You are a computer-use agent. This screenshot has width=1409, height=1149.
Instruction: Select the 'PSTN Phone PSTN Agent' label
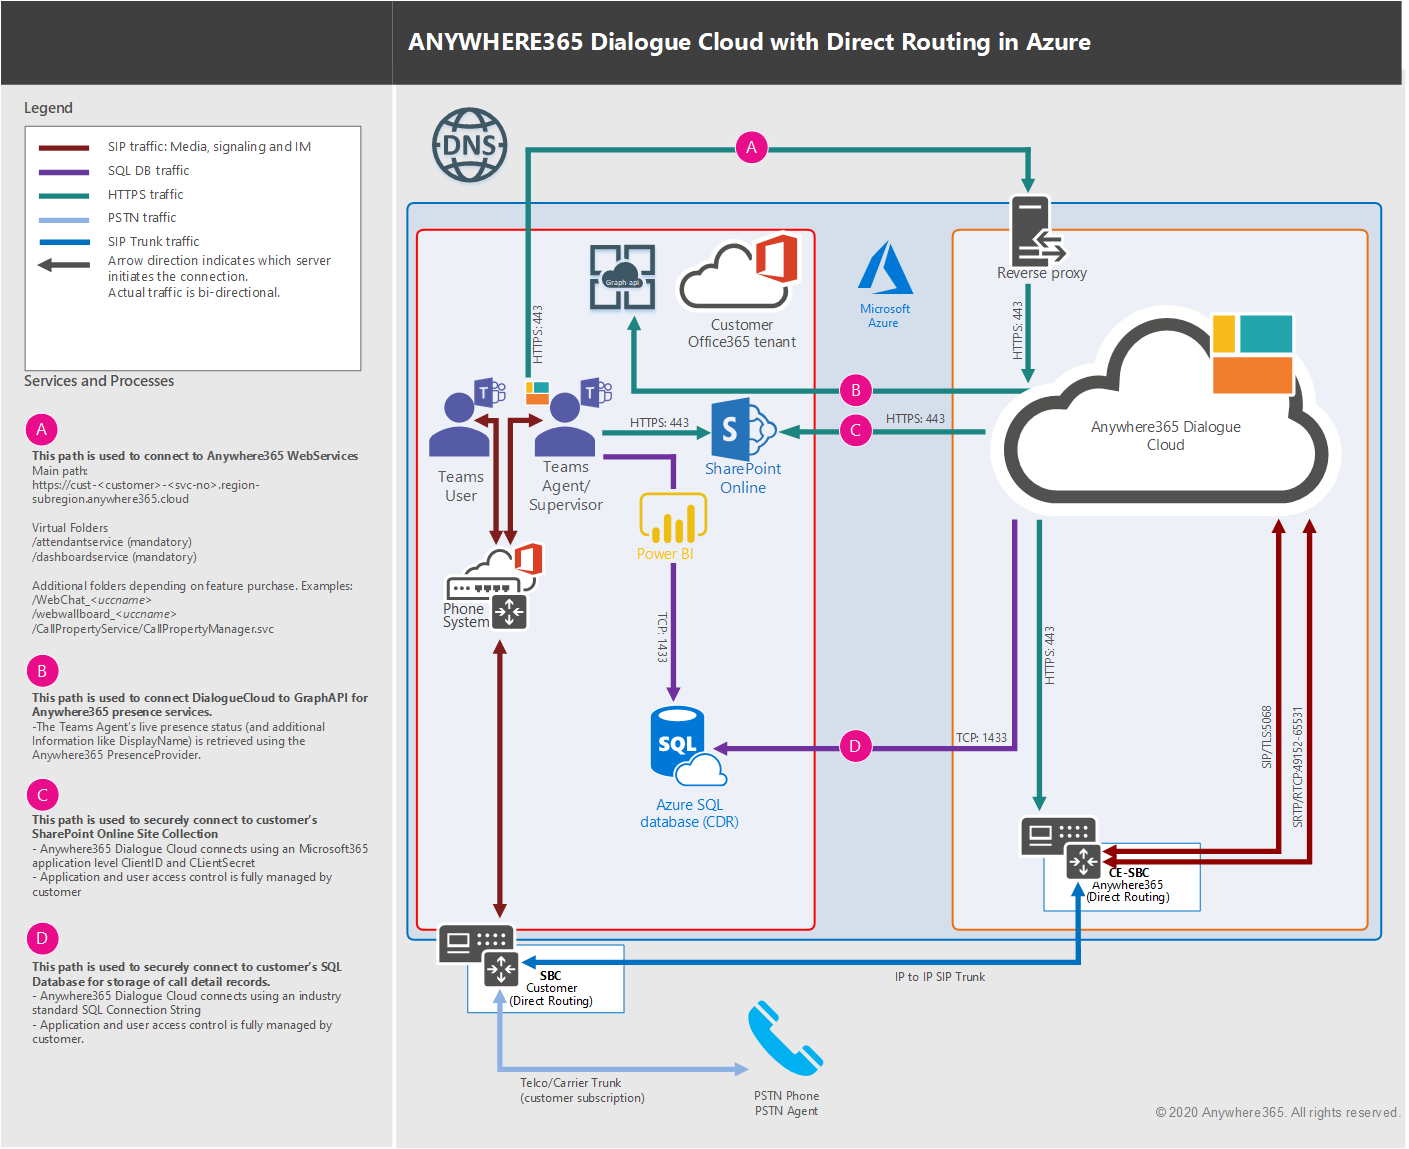point(786,1104)
